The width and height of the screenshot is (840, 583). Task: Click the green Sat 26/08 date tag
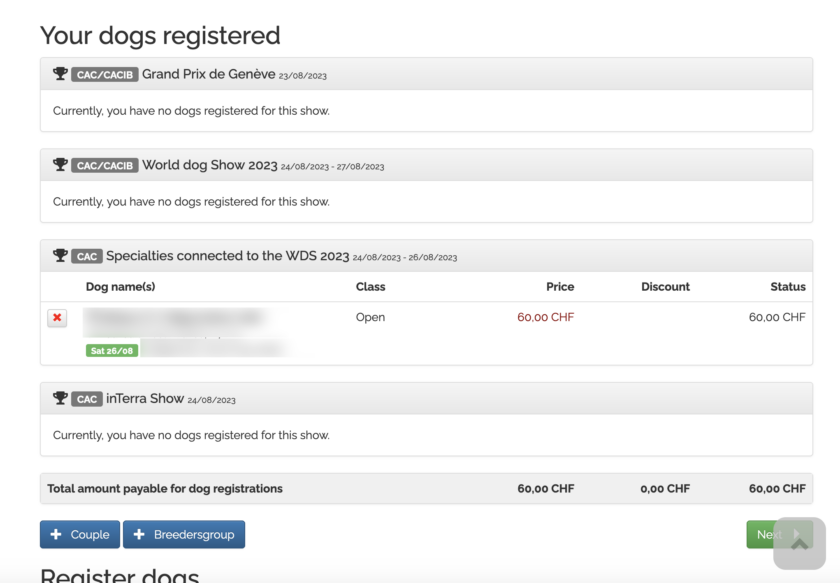[x=111, y=350]
